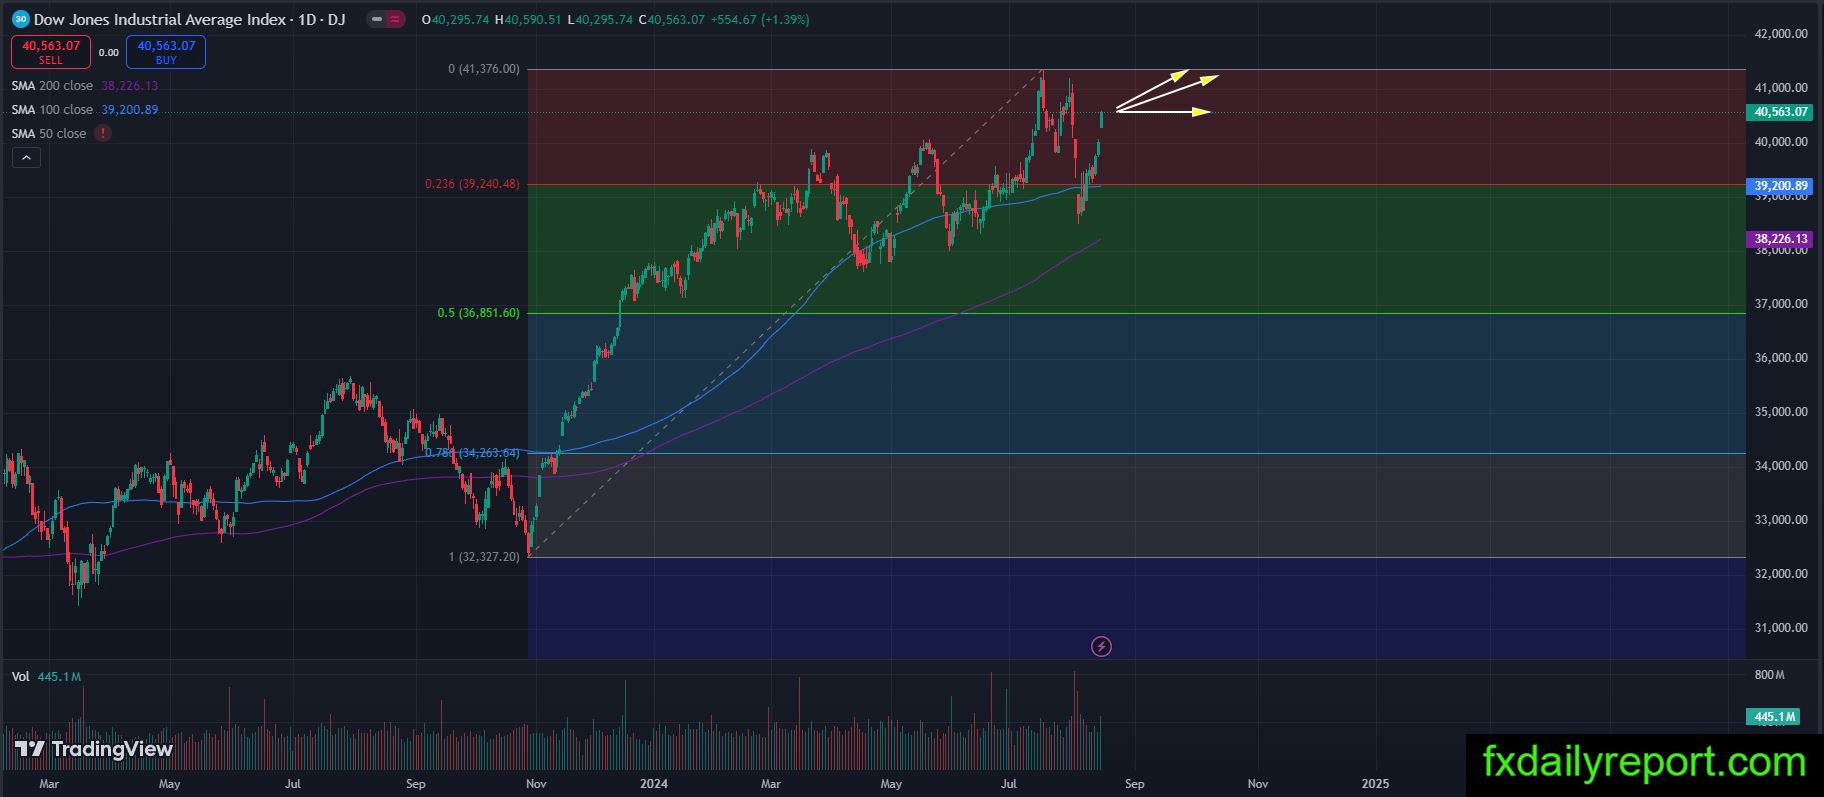Click the Dow Jones "30" symbol logo
1824x797 pixels.
pos(20,19)
